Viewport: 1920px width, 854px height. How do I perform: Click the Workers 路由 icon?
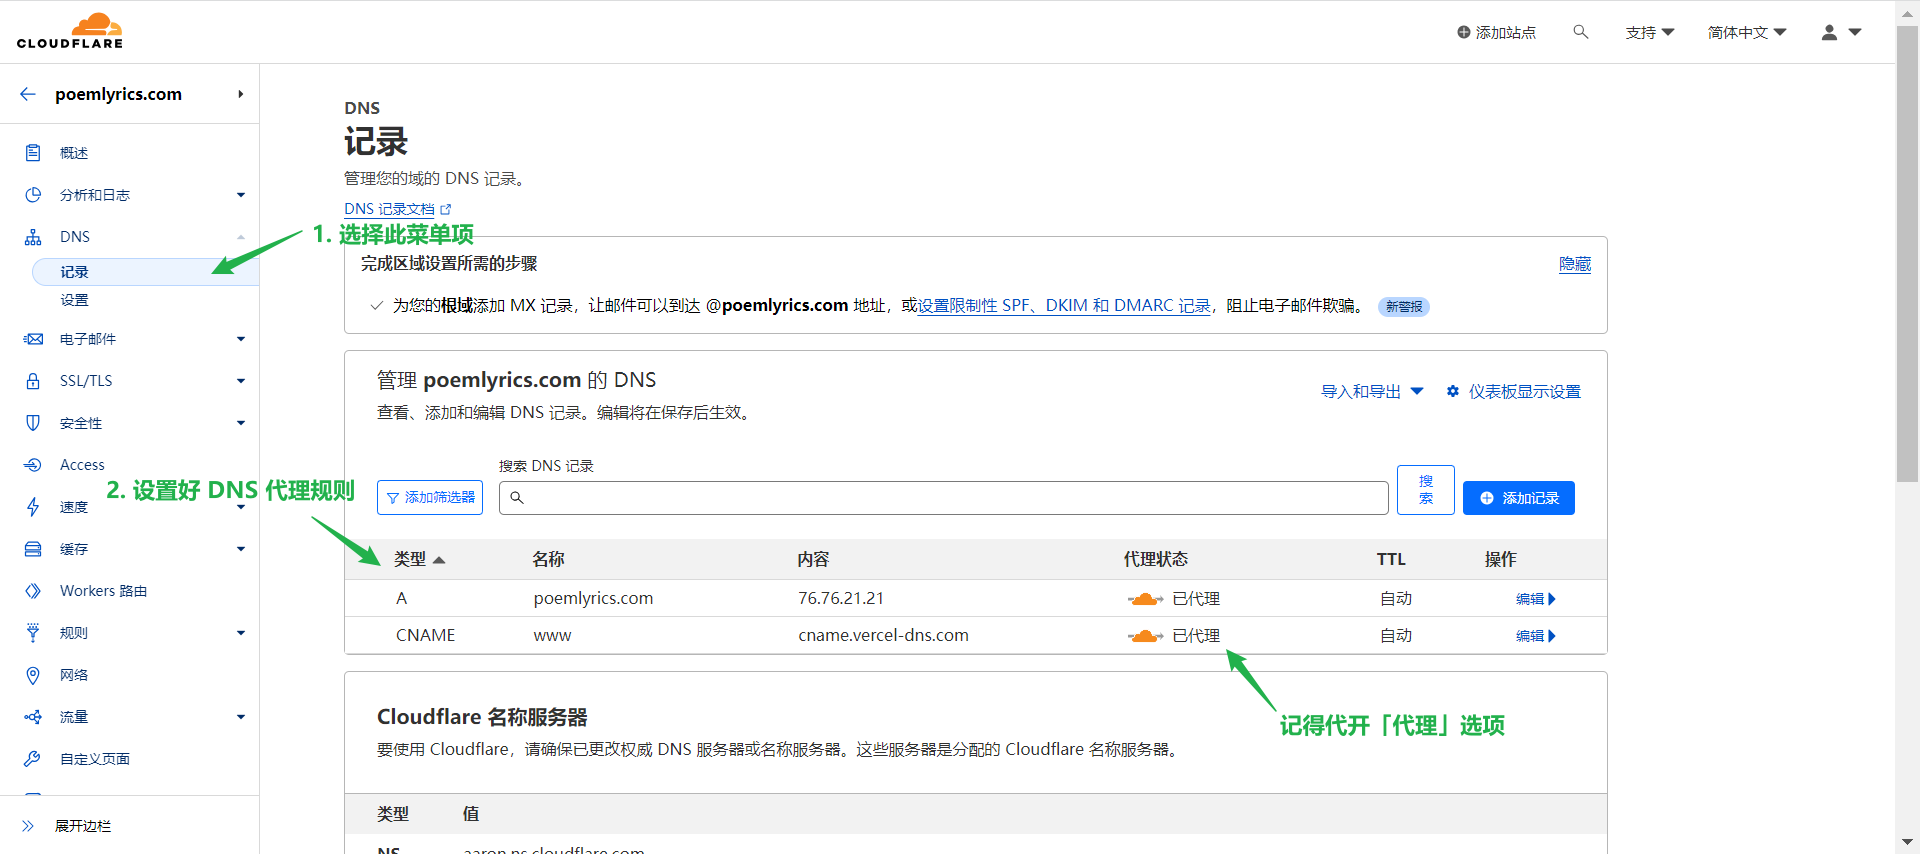point(33,591)
